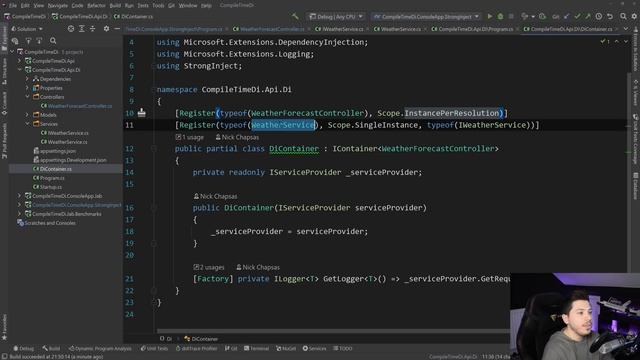Open IDE settings gear at top right
This screenshot has width=640, height=360.
[634, 16]
